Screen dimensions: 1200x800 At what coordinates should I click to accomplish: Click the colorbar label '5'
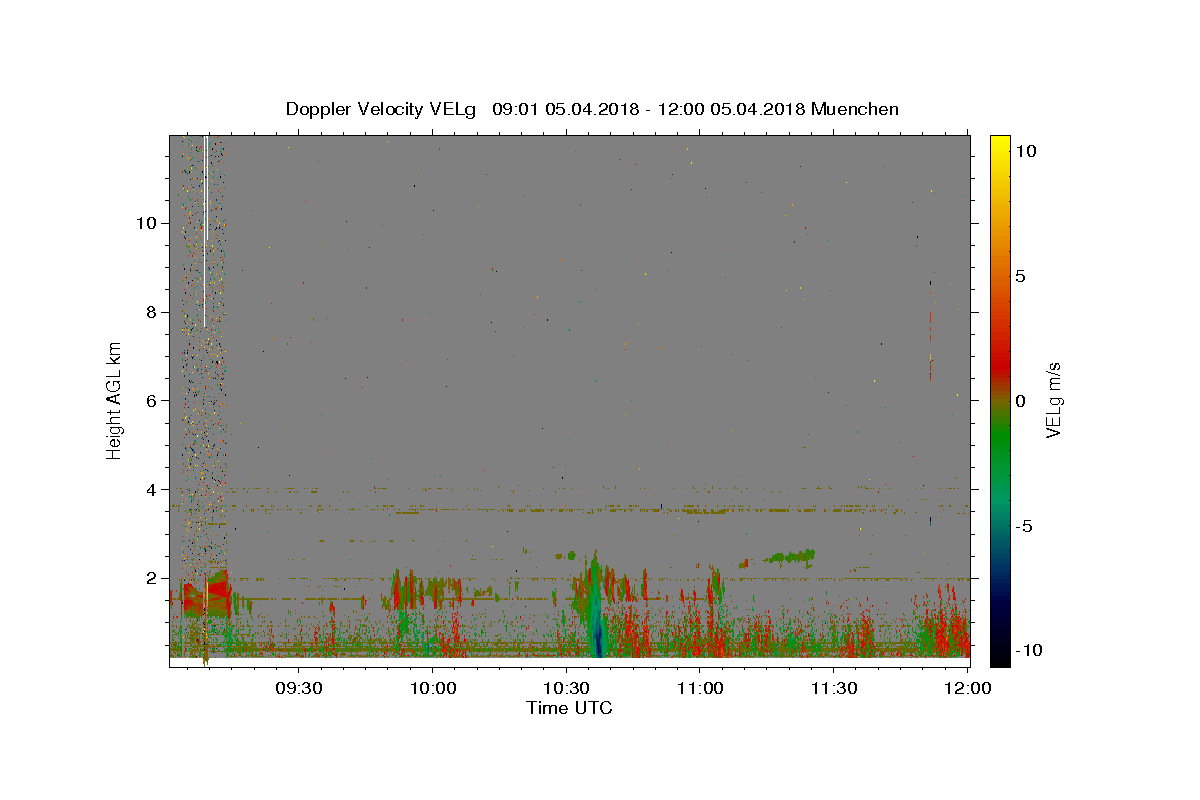point(1020,276)
